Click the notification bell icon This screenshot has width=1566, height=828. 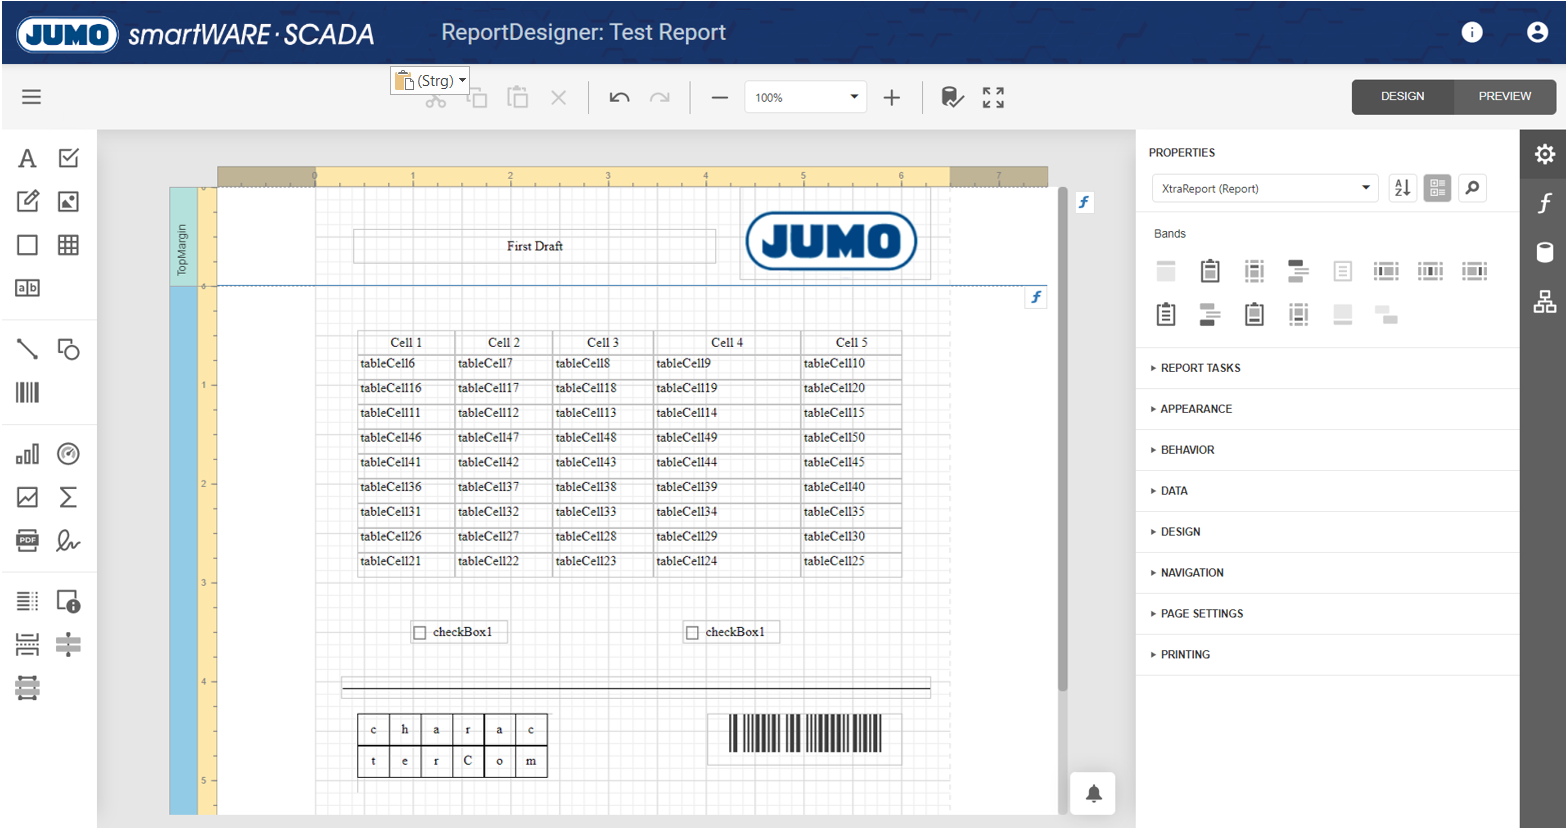click(x=1093, y=794)
